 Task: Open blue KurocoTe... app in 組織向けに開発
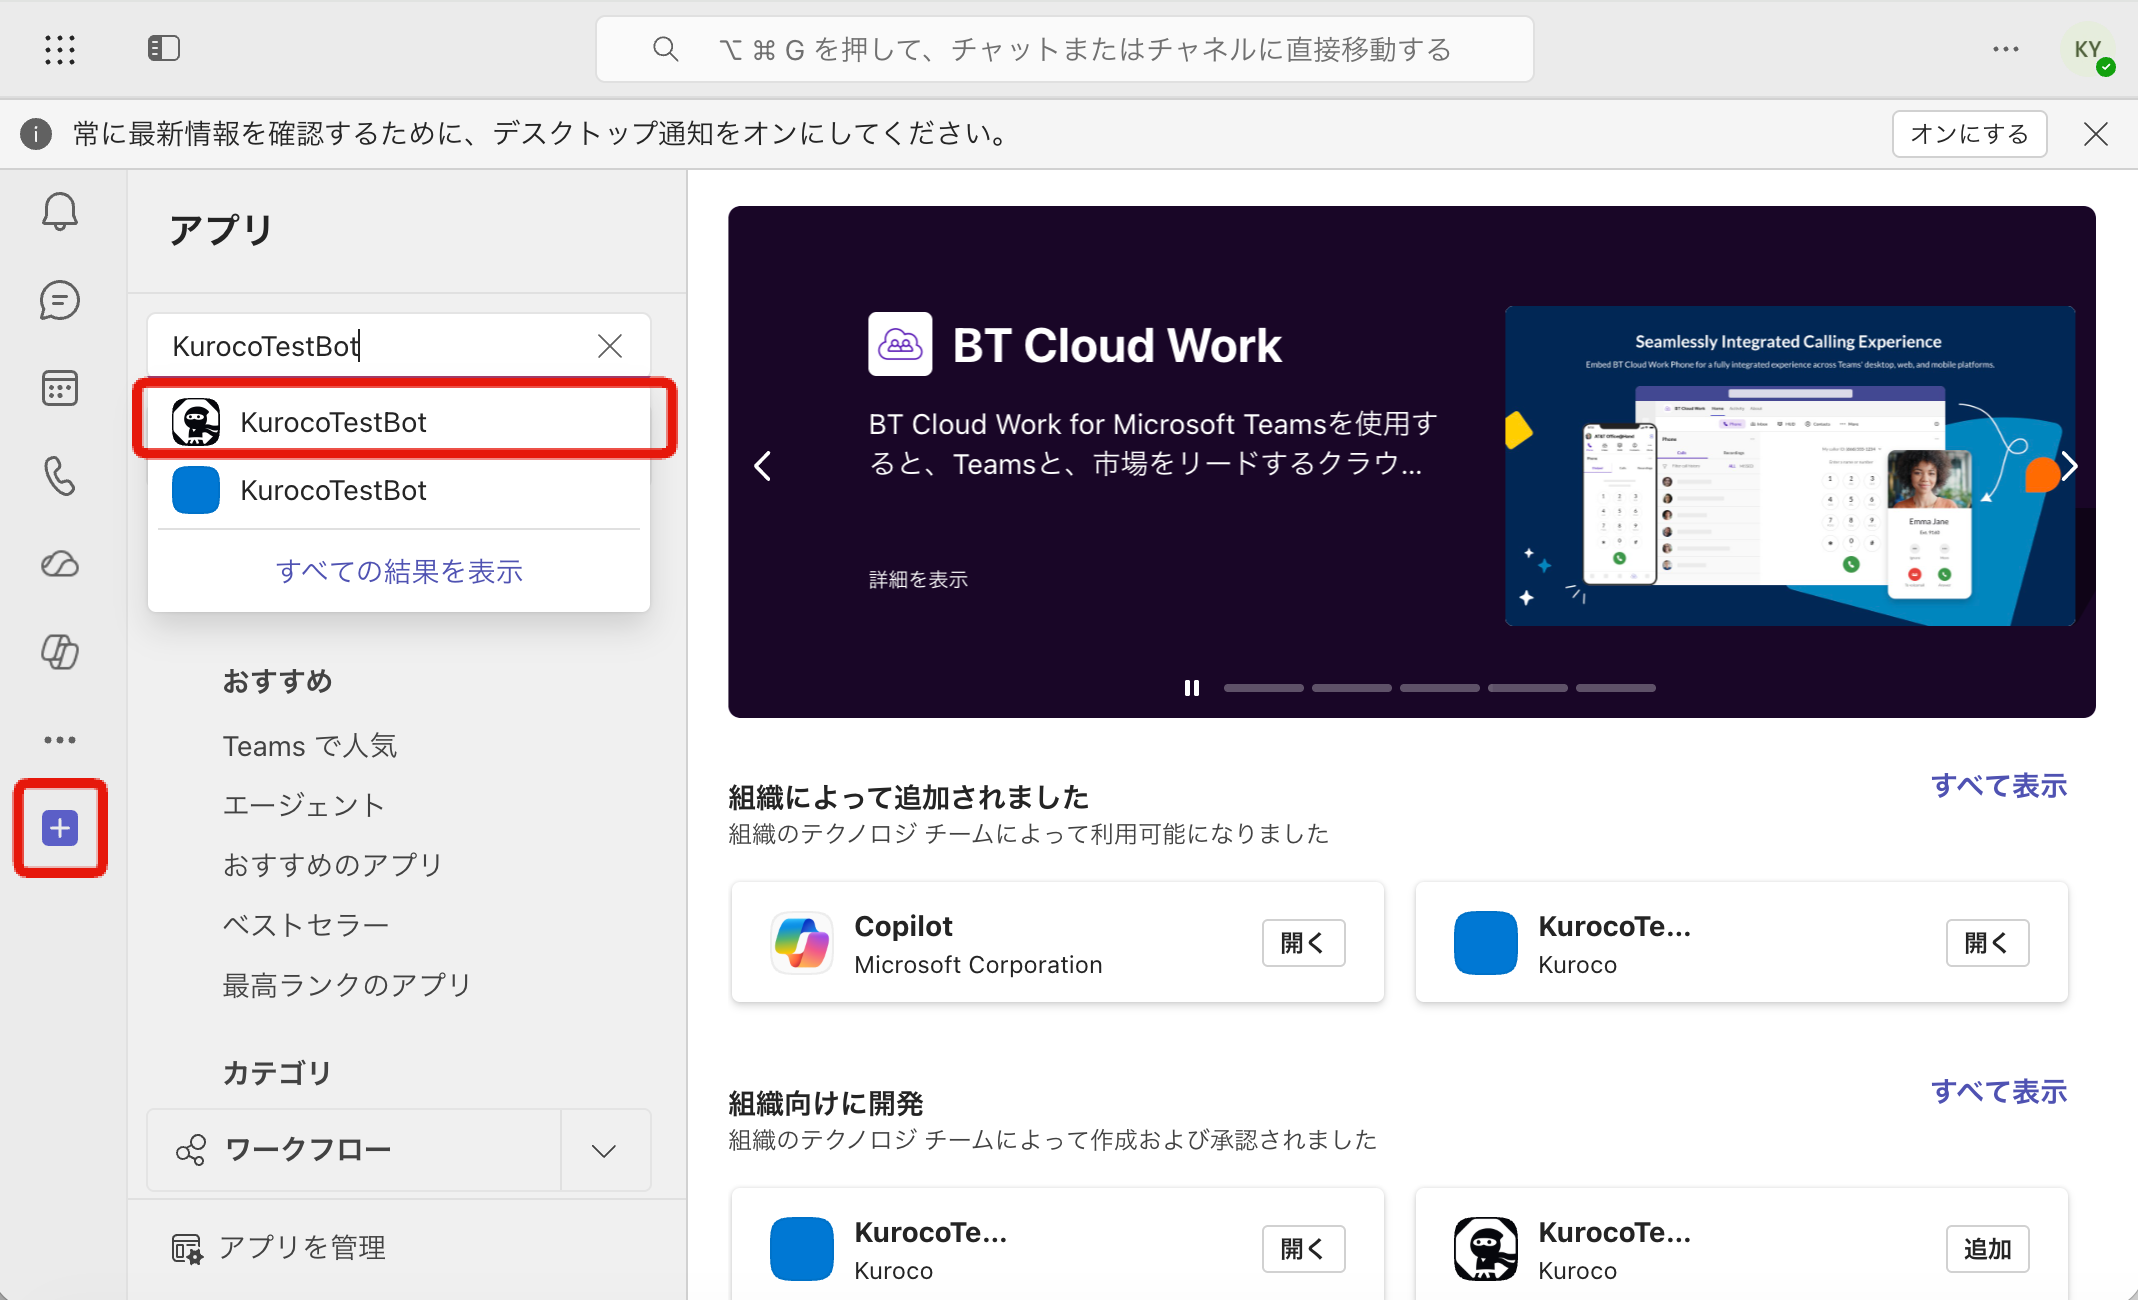(1303, 1249)
